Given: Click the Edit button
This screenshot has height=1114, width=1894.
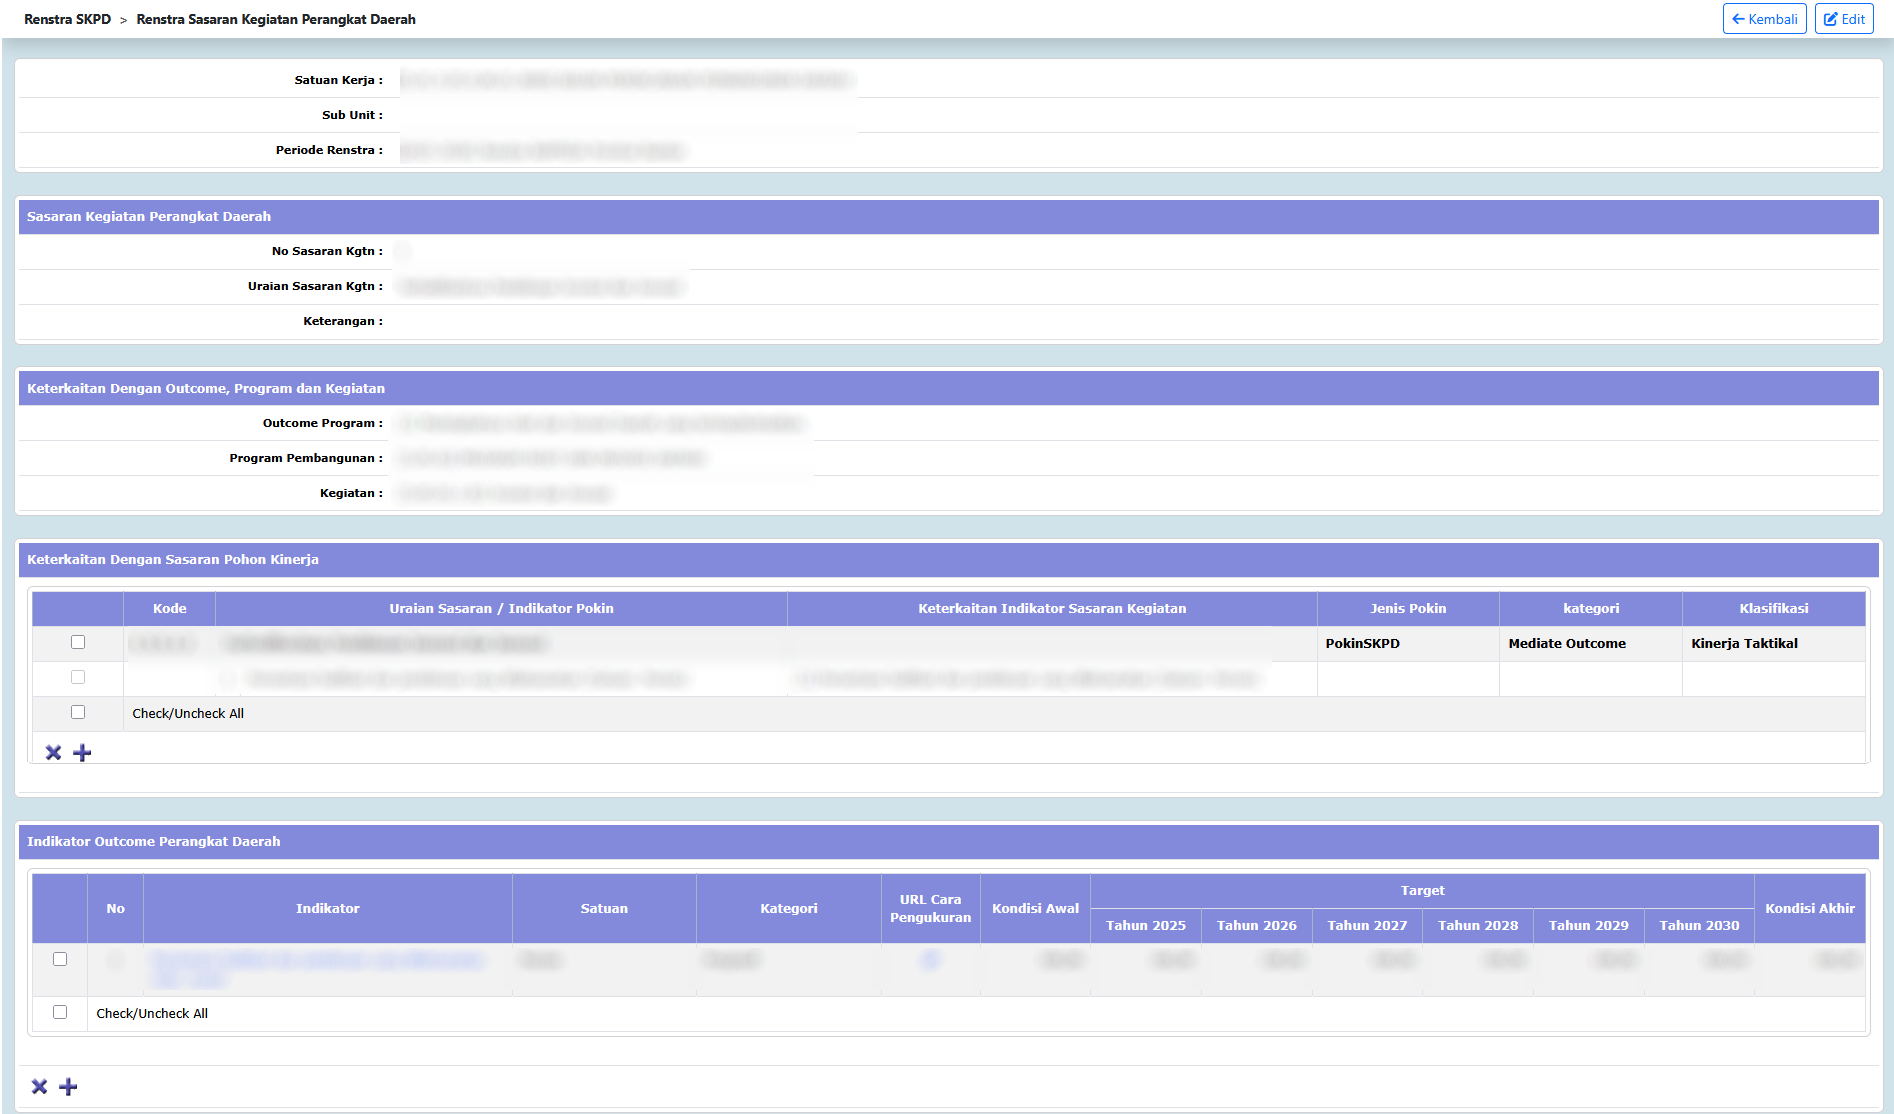Looking at the screenshot, I should click(1844, 19).
